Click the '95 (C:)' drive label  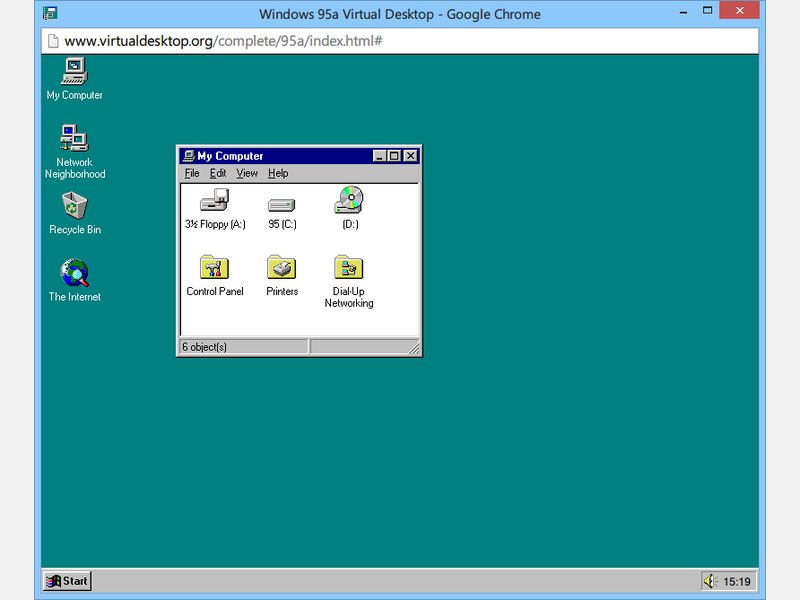[x=282, y=224]
